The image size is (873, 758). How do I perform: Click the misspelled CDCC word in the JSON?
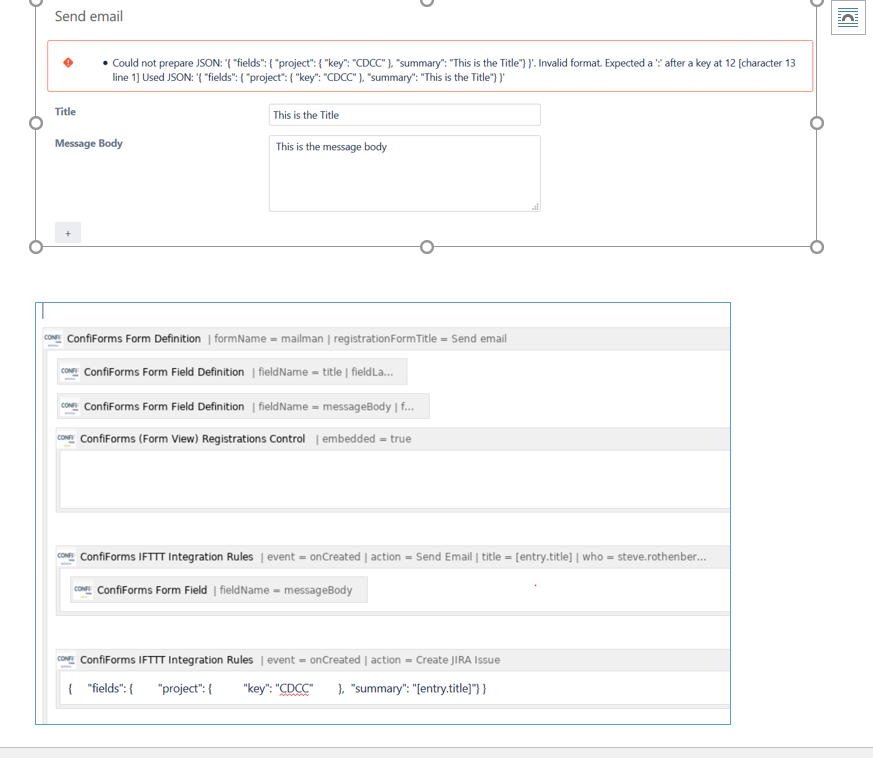pos(297,688)
